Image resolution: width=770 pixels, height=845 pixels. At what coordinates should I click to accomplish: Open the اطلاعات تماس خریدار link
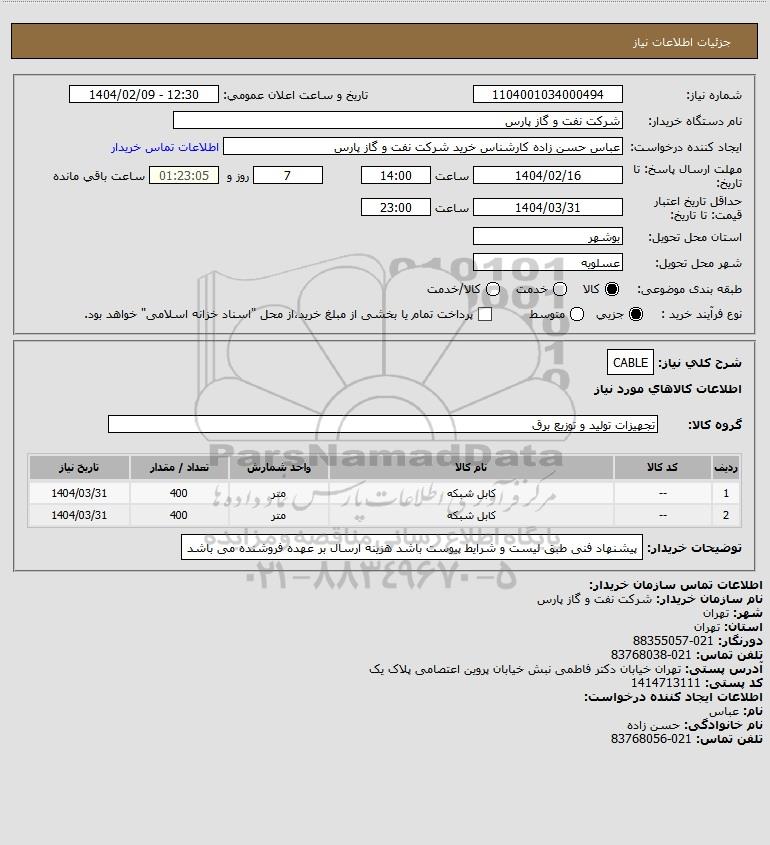pyautogui.click(x=165, y=147)
